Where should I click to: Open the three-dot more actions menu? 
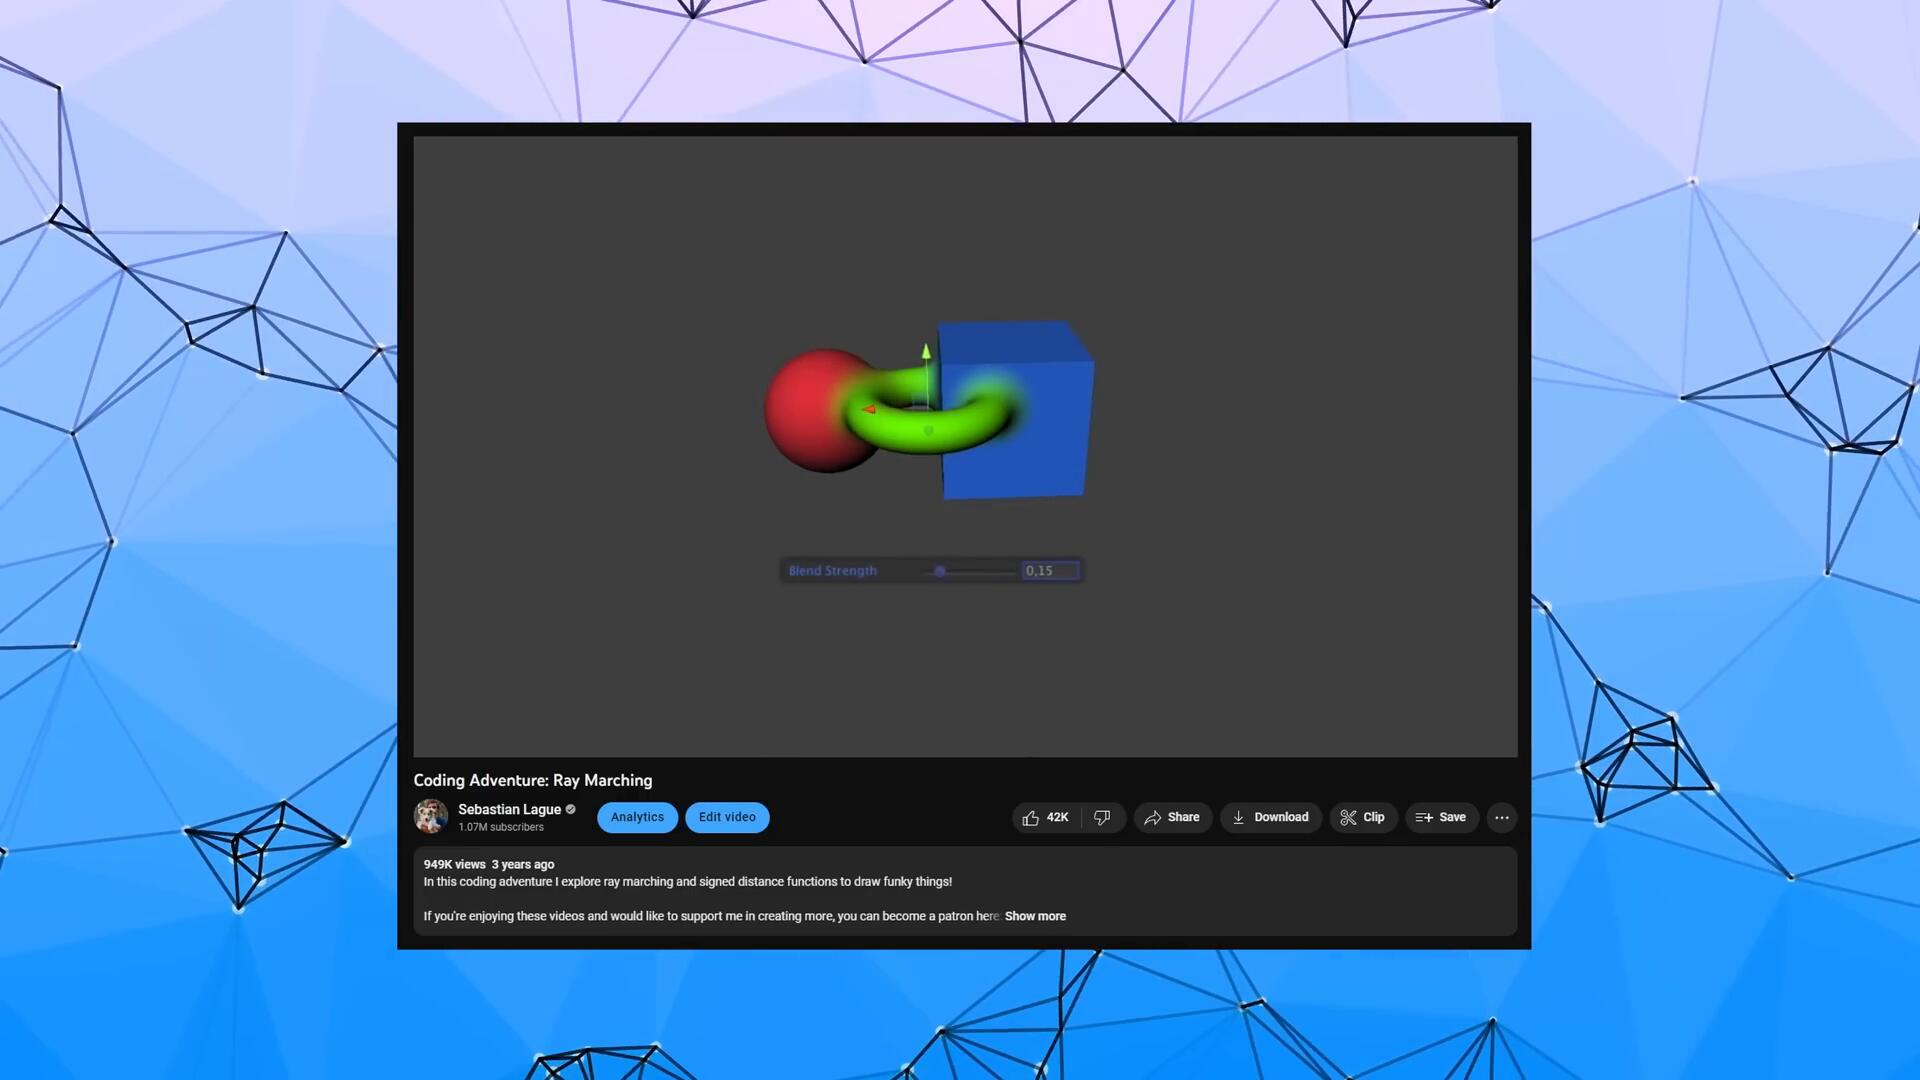(x=1501, y=818)
